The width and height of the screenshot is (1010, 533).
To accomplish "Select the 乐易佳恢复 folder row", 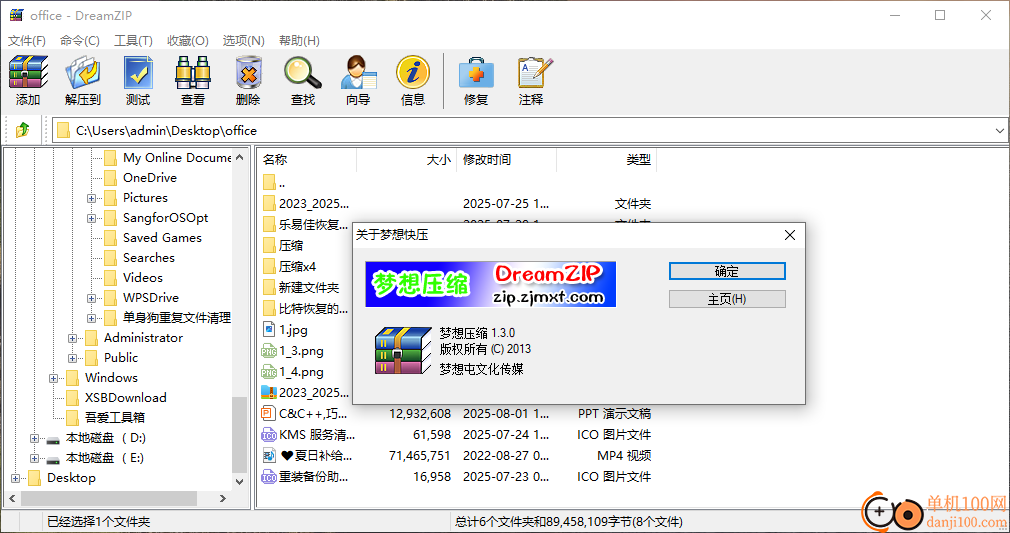I will point(306,224).
